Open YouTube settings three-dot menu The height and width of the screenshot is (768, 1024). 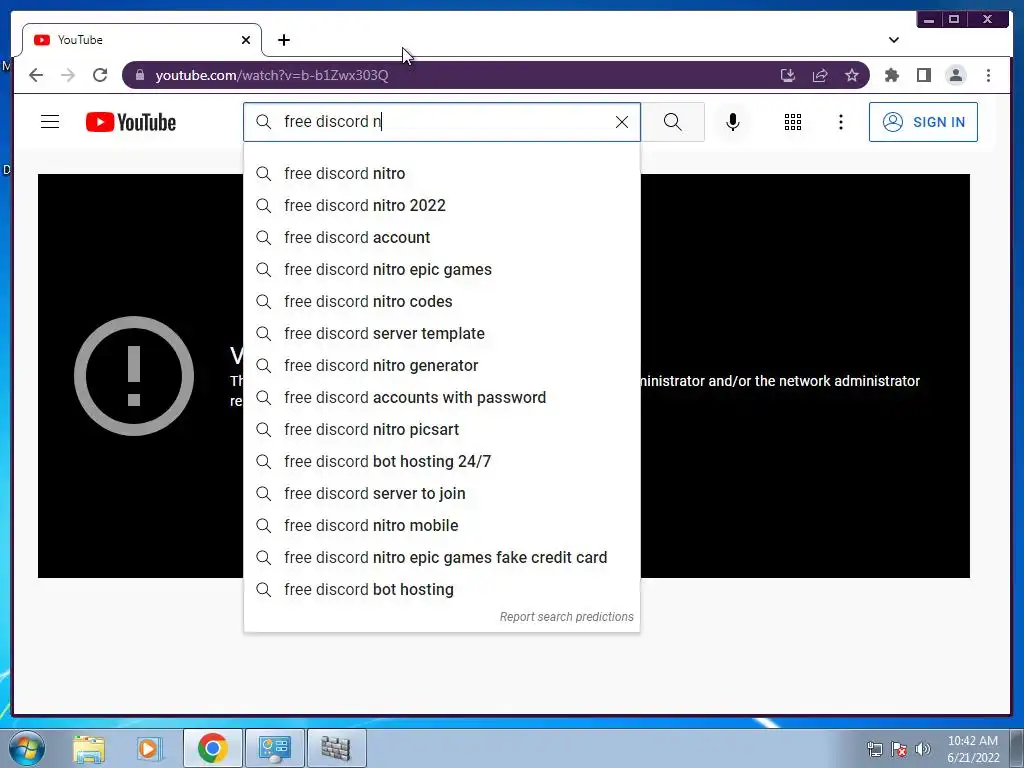pos(840,122)
